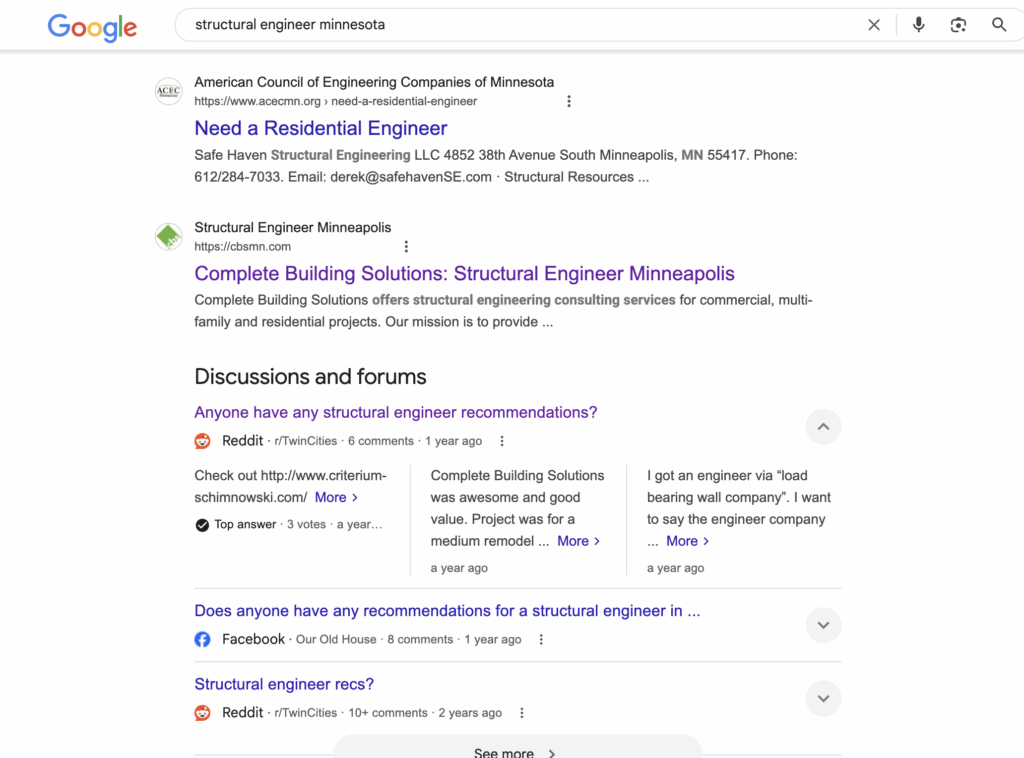The height and width of the screenshot is (758, 1024).
Task: Click More after load bearing wall company answer
Action: (x=688, y=541)
